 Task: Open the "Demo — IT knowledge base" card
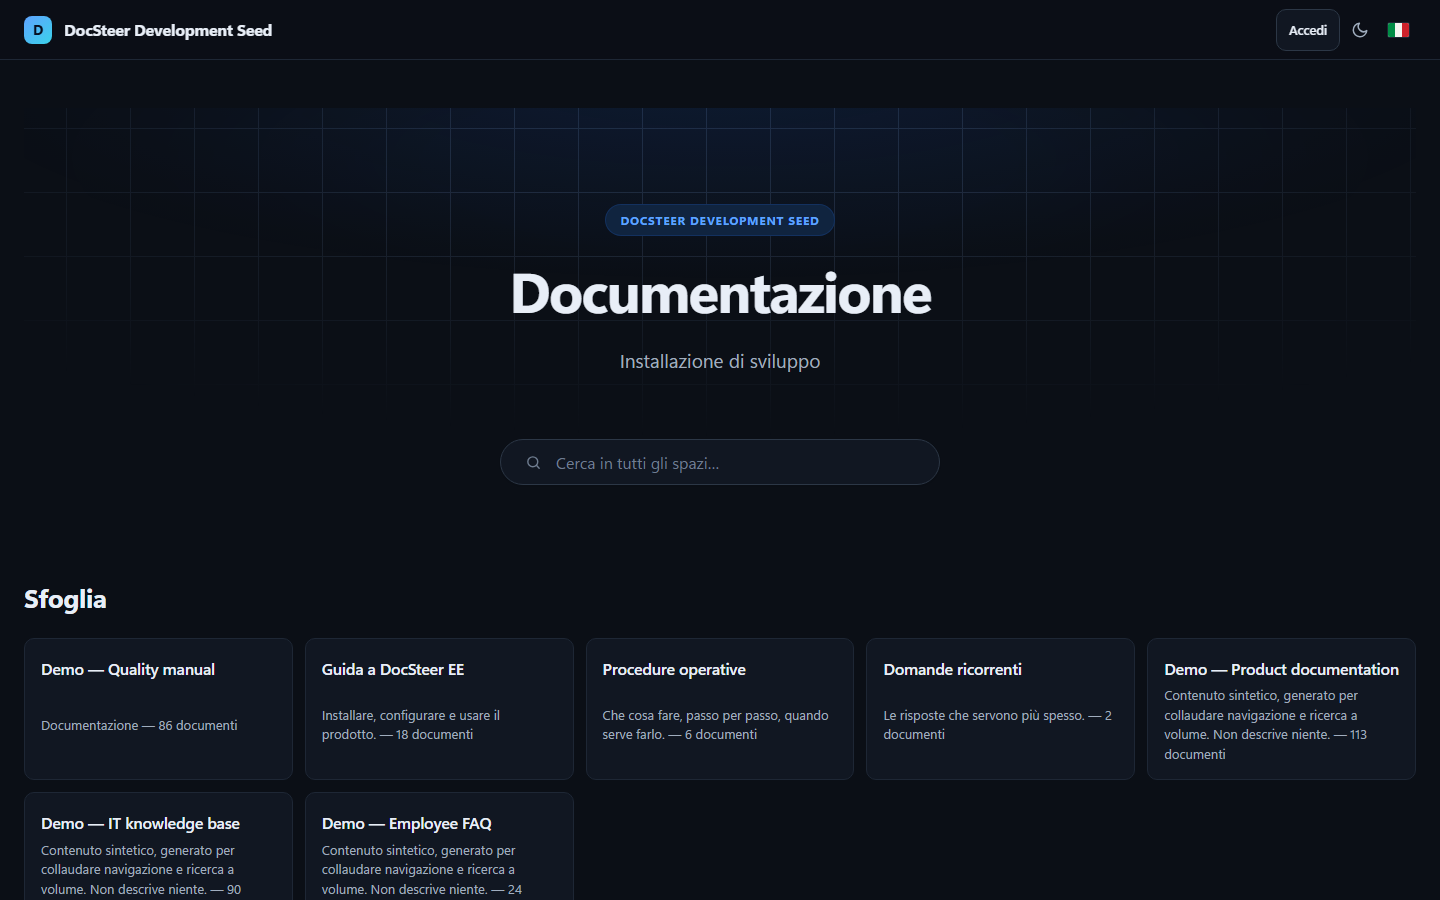[x=158, y=847]
